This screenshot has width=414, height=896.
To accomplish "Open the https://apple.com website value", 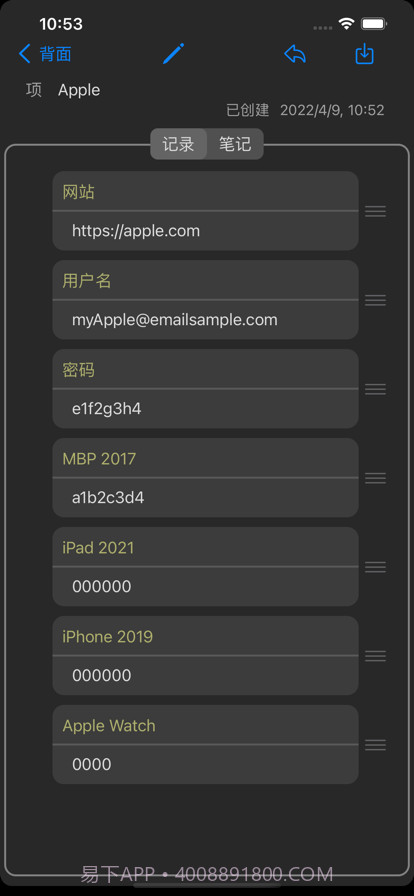I will point(205,231).
